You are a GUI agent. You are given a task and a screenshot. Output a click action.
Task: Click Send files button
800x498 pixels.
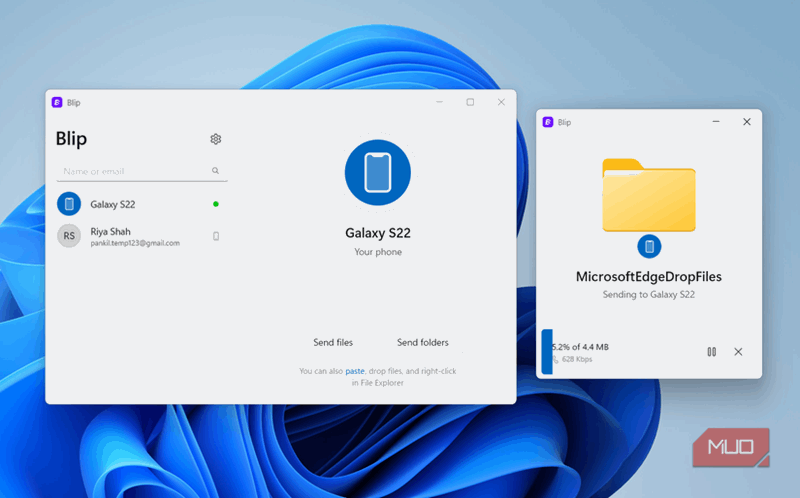click(x=333, y=342)
